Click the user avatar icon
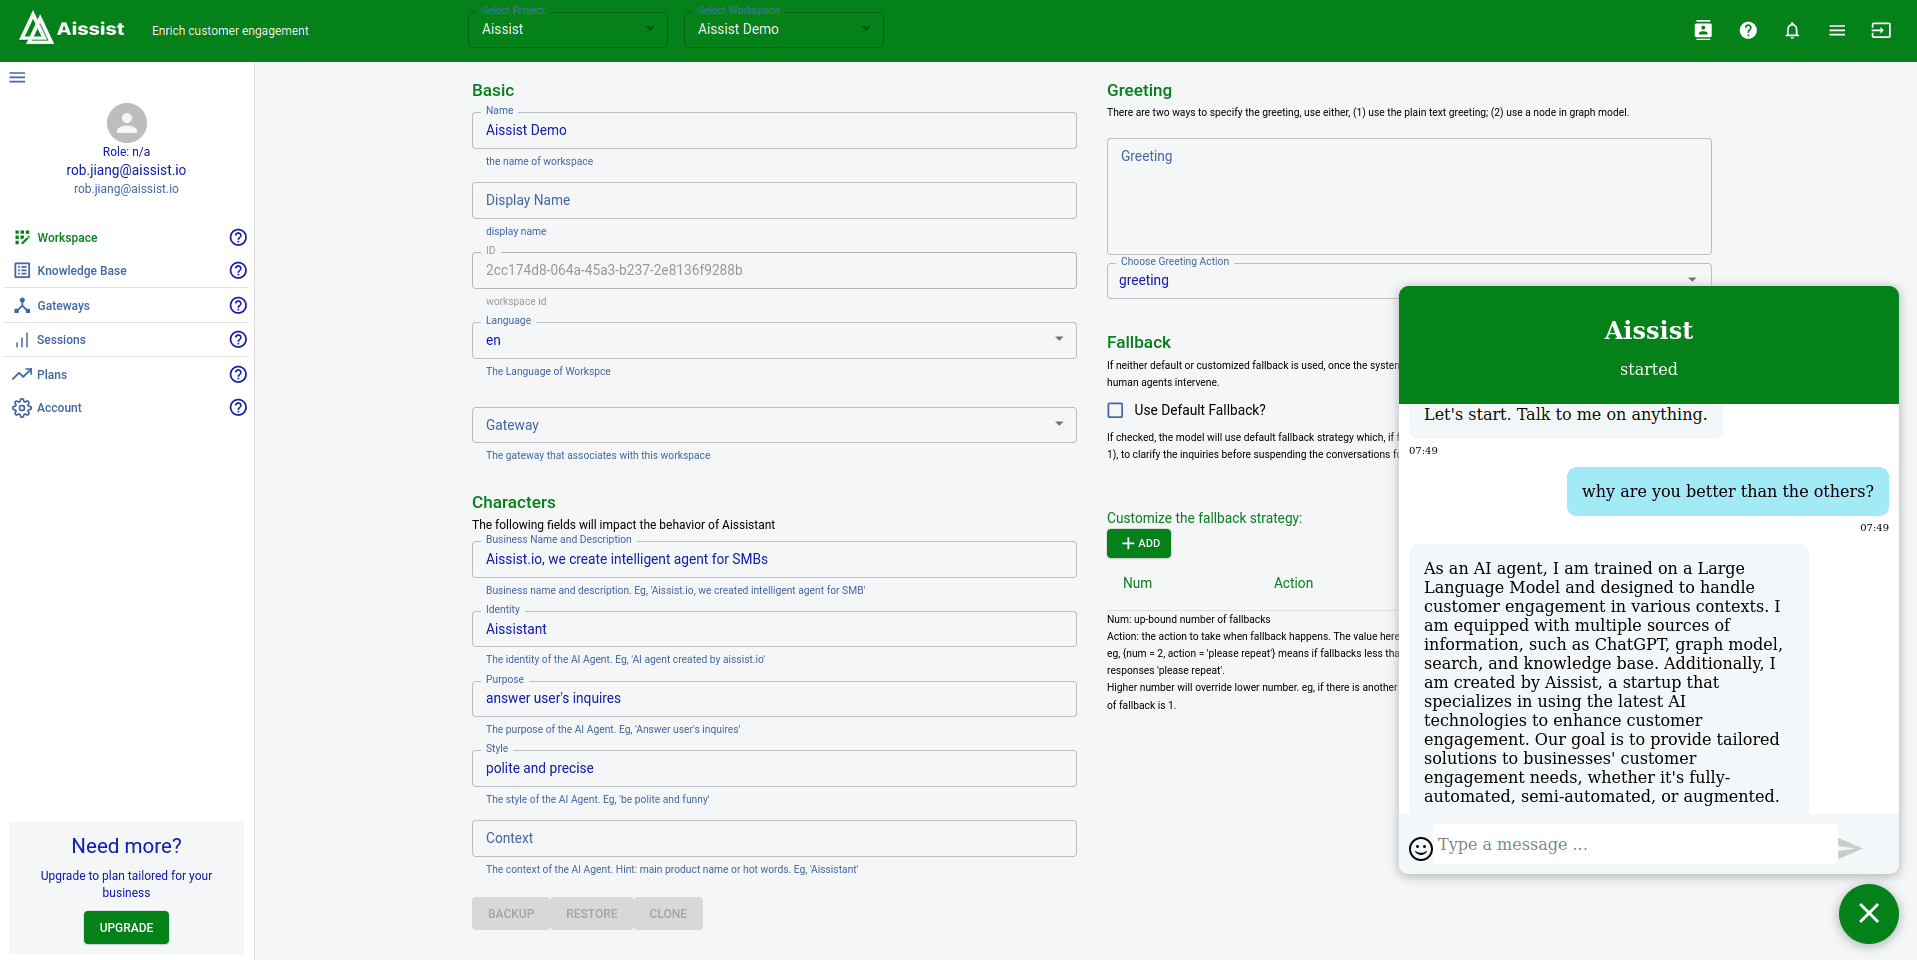The image size is (1917, 960). [x=127, y=123]
